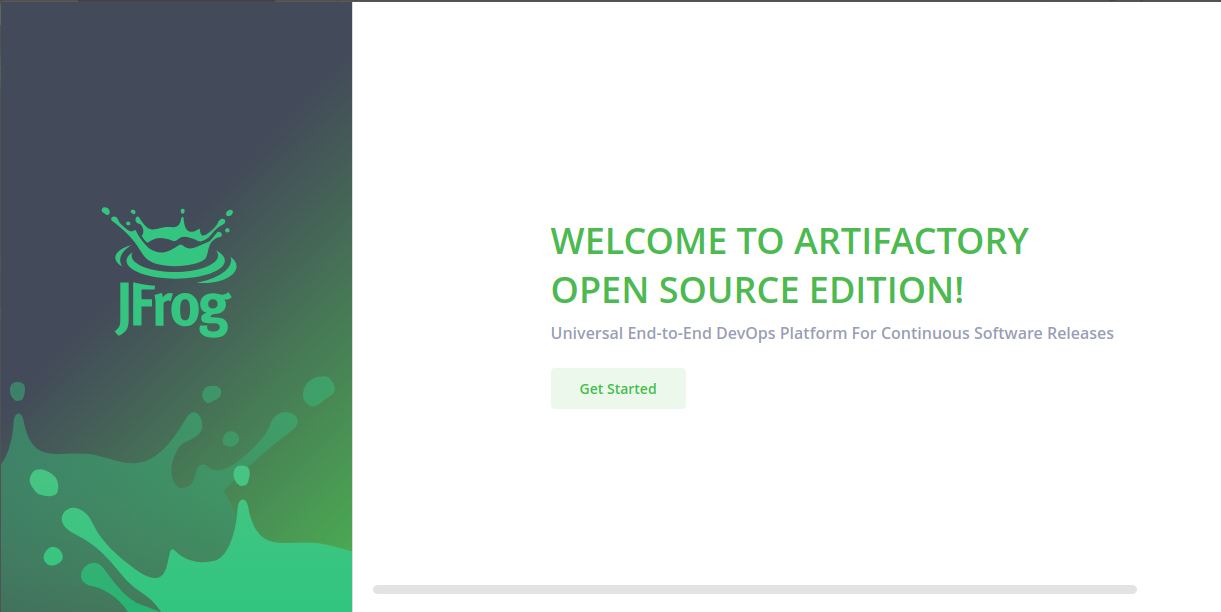Click the Universal End-to-End DevOps Platform subtitle
Image resolution: width=1221 pixels, height=612 pixels.
pos(832,333)
